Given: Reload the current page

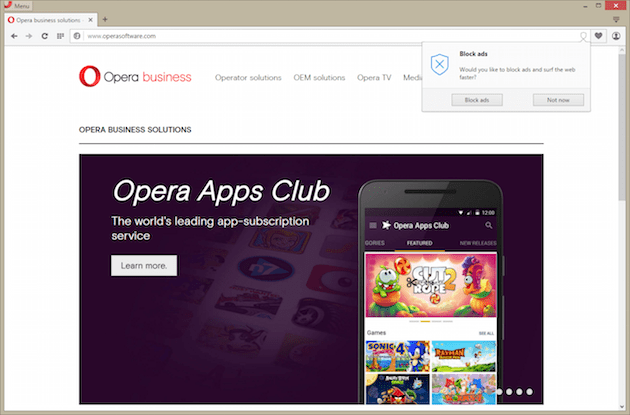Looking at the screenshot, I should 45,36.
